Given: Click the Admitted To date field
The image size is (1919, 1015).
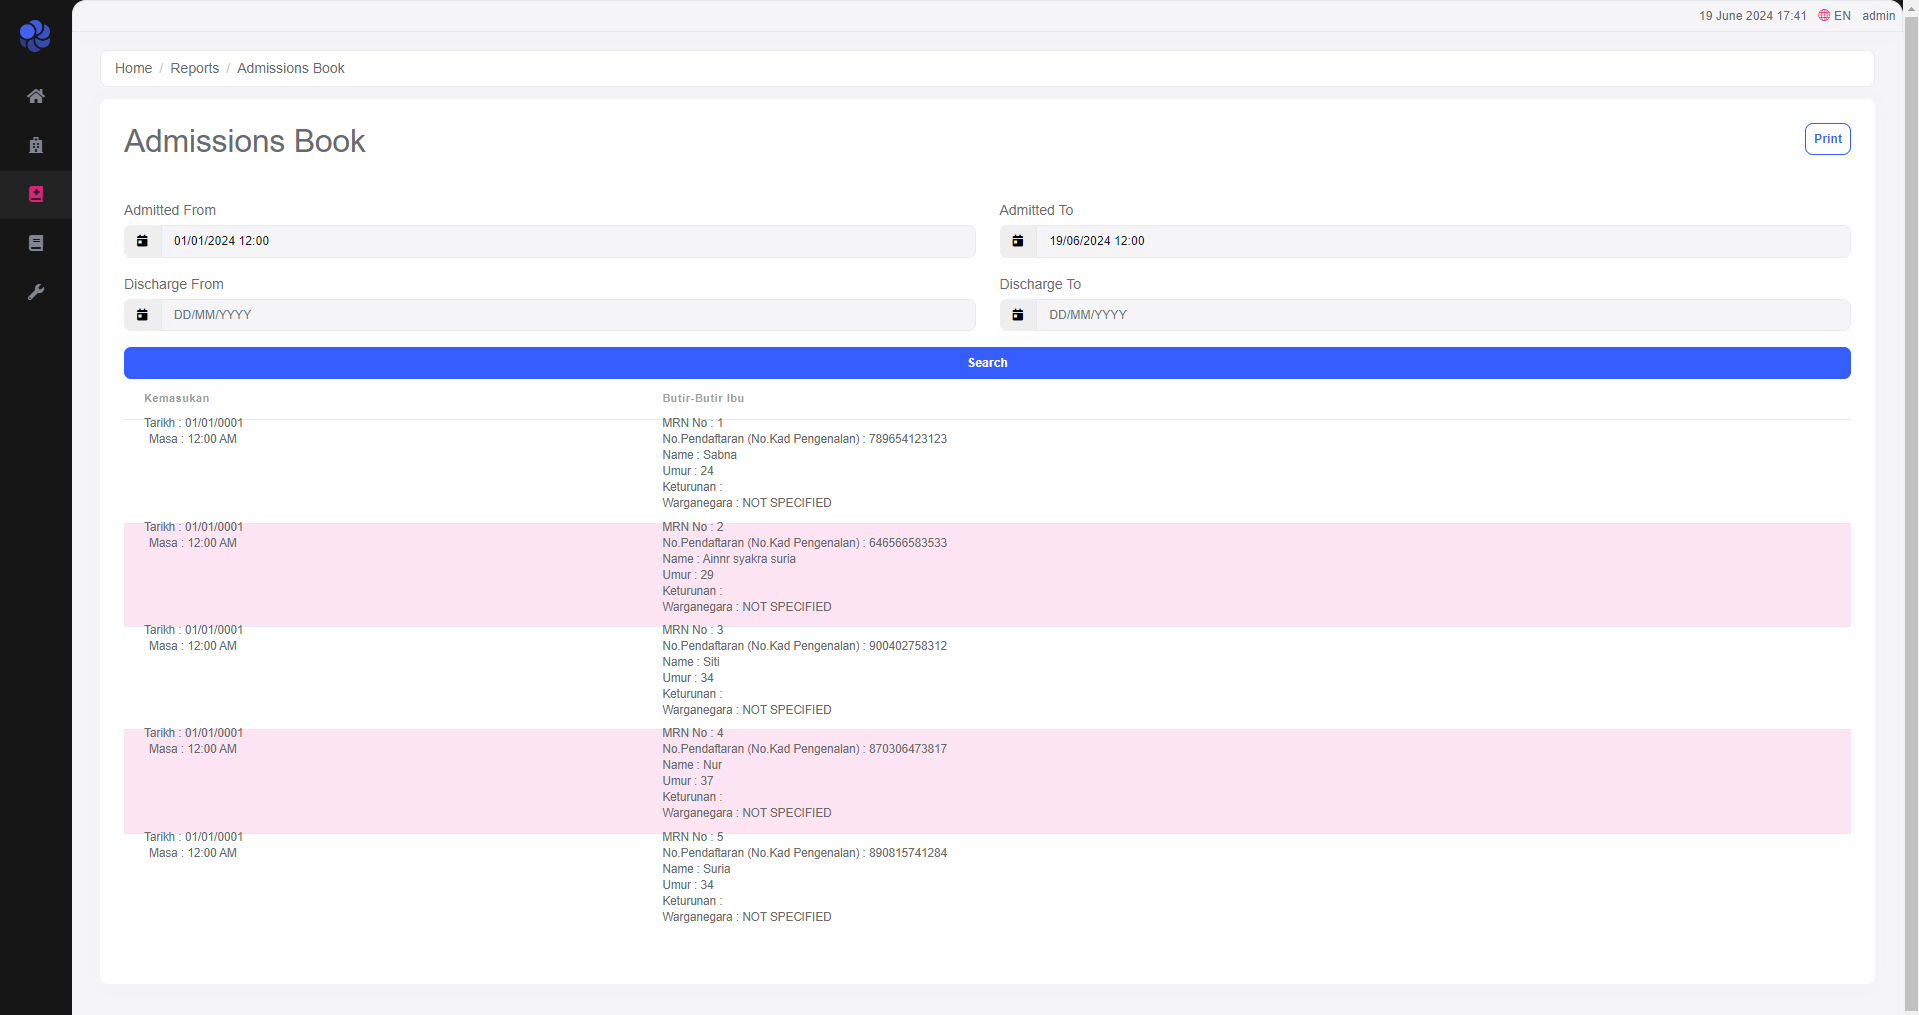Looking at the screenshot, I should 1442,241.
